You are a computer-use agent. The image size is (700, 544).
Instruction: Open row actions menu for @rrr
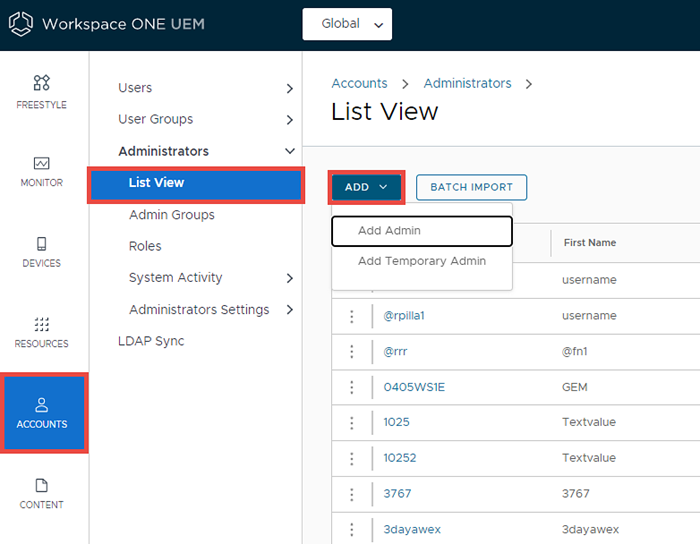(x=352, y=352)
